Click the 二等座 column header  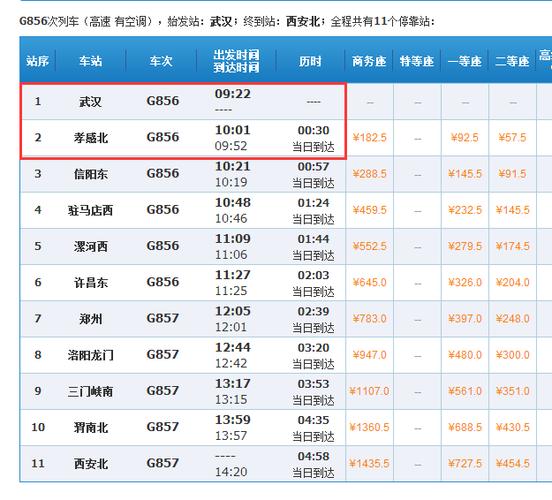[x=512, y=61]
